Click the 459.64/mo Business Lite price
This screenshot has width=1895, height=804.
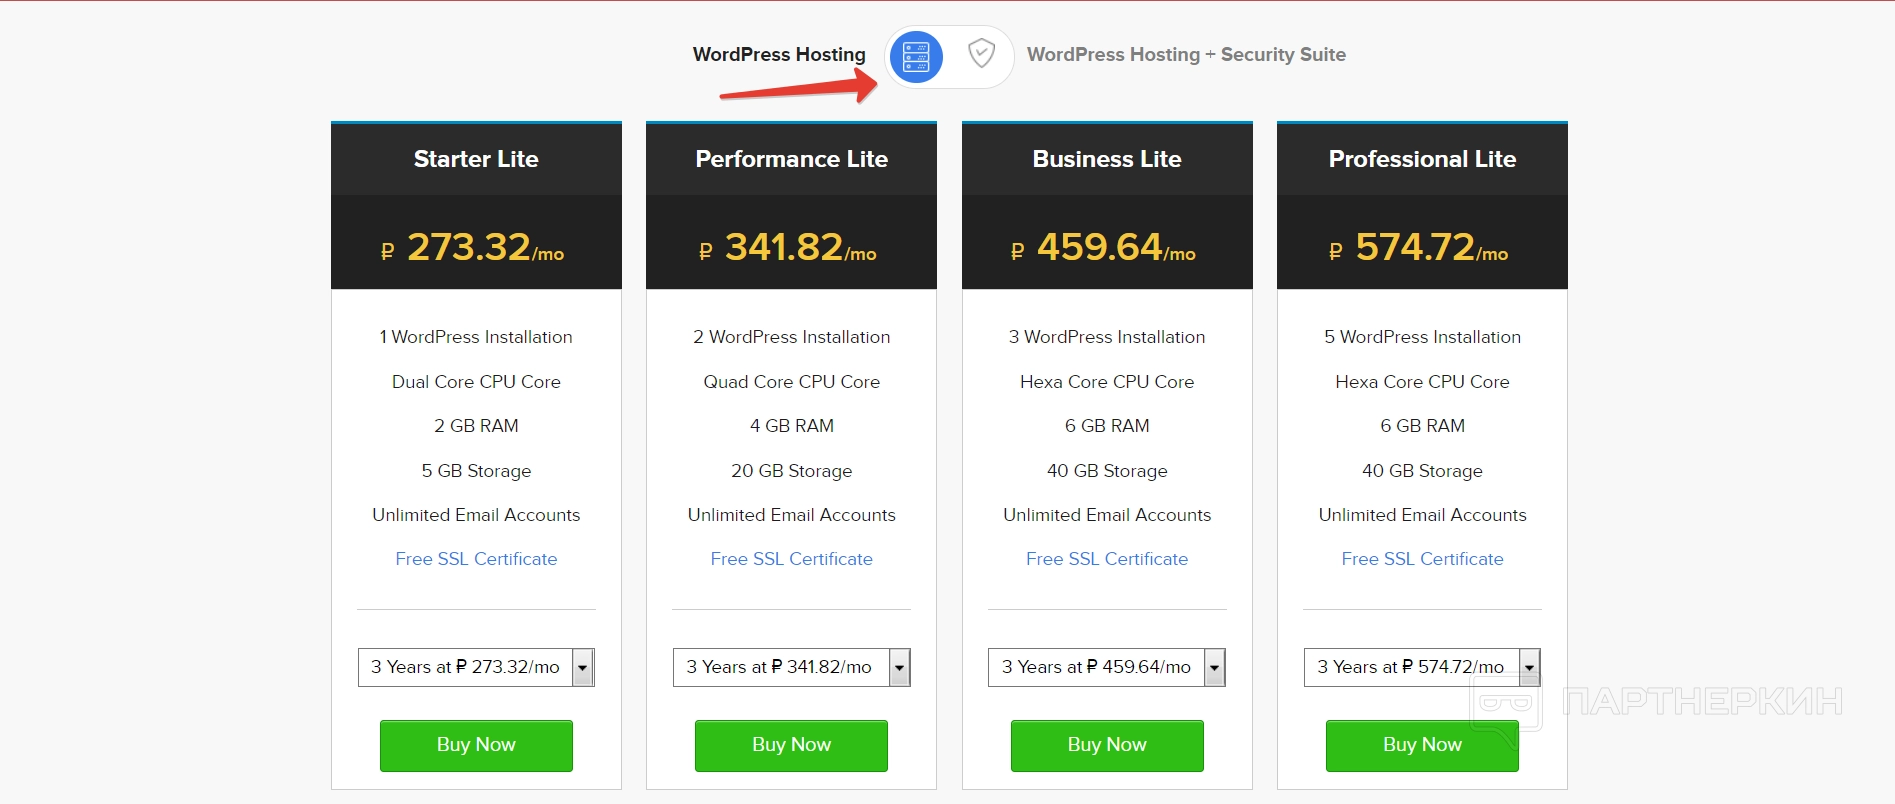(x=1106, y=247)
